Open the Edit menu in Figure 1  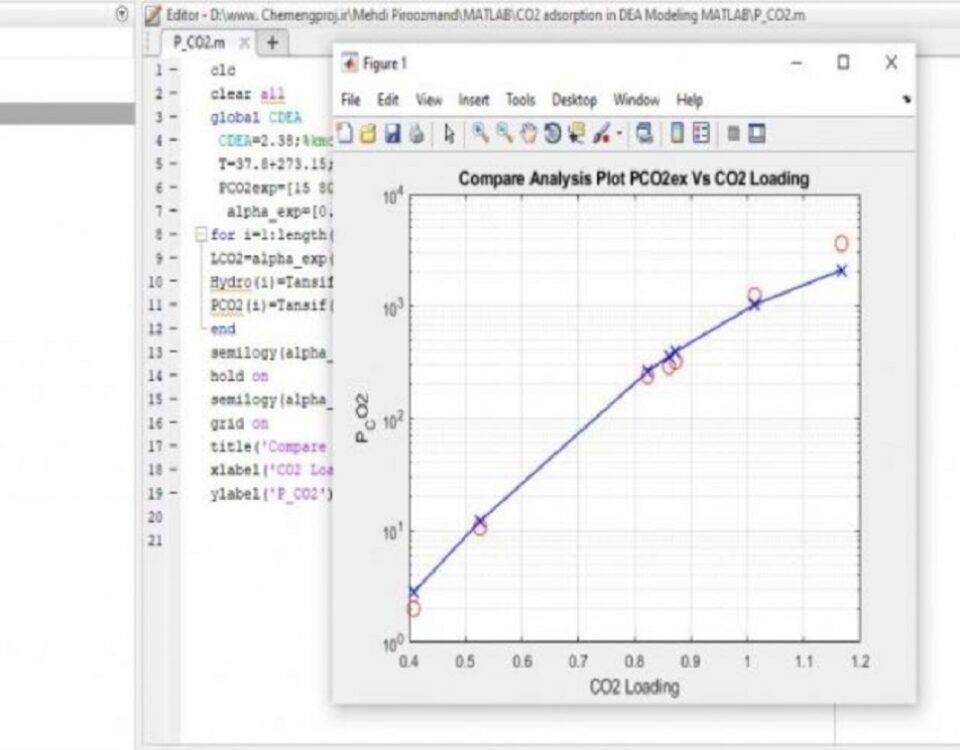click(x=388, y=100)
